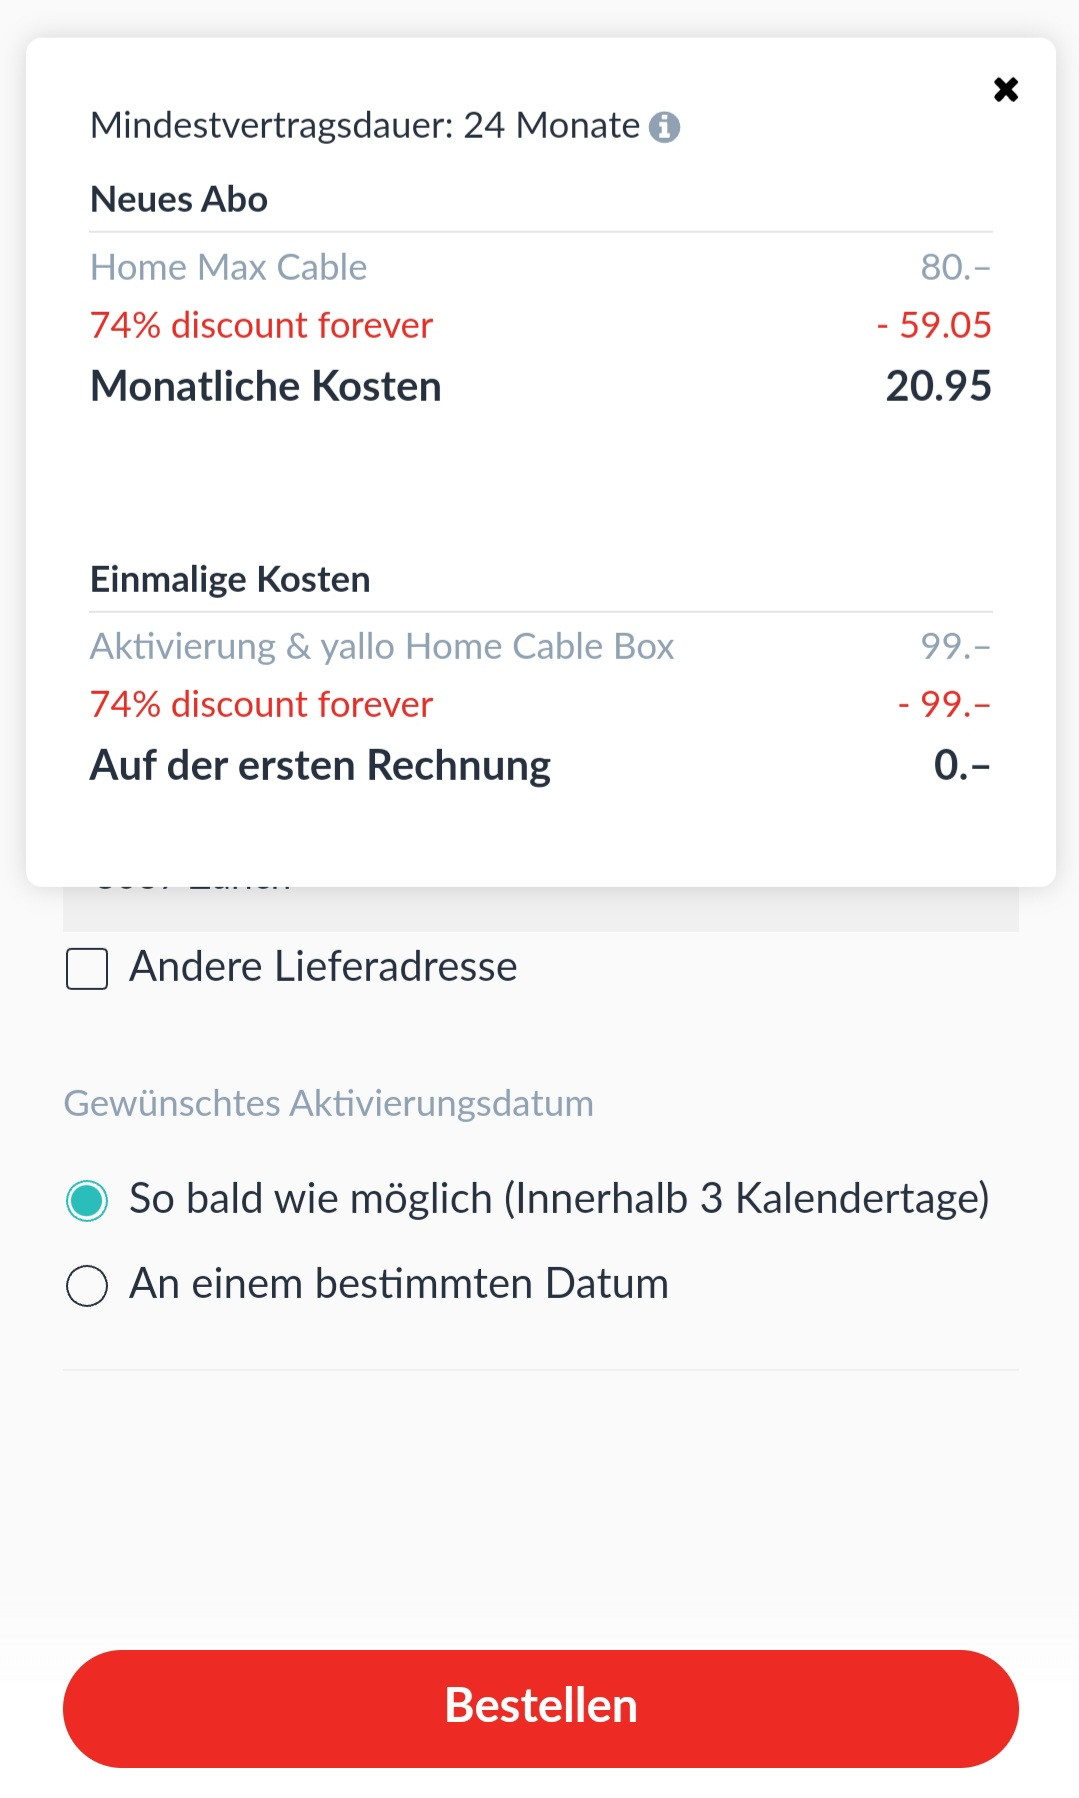This screenshot has width=1079, height=1798.
Task: Choose An einem bestimmten Datum radio button
Action: click(87, 1285)
